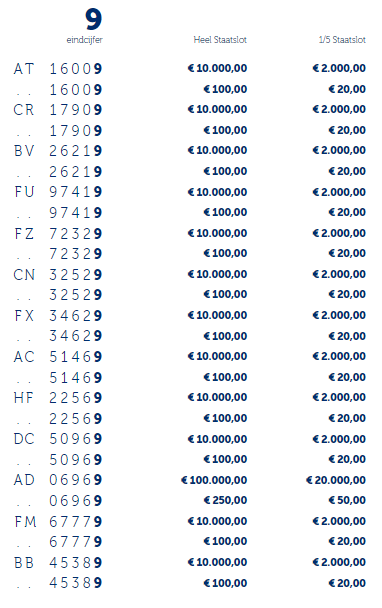
Task: Select lot number AC 51469
Action: pyautogui.click(x=58, y=357)
